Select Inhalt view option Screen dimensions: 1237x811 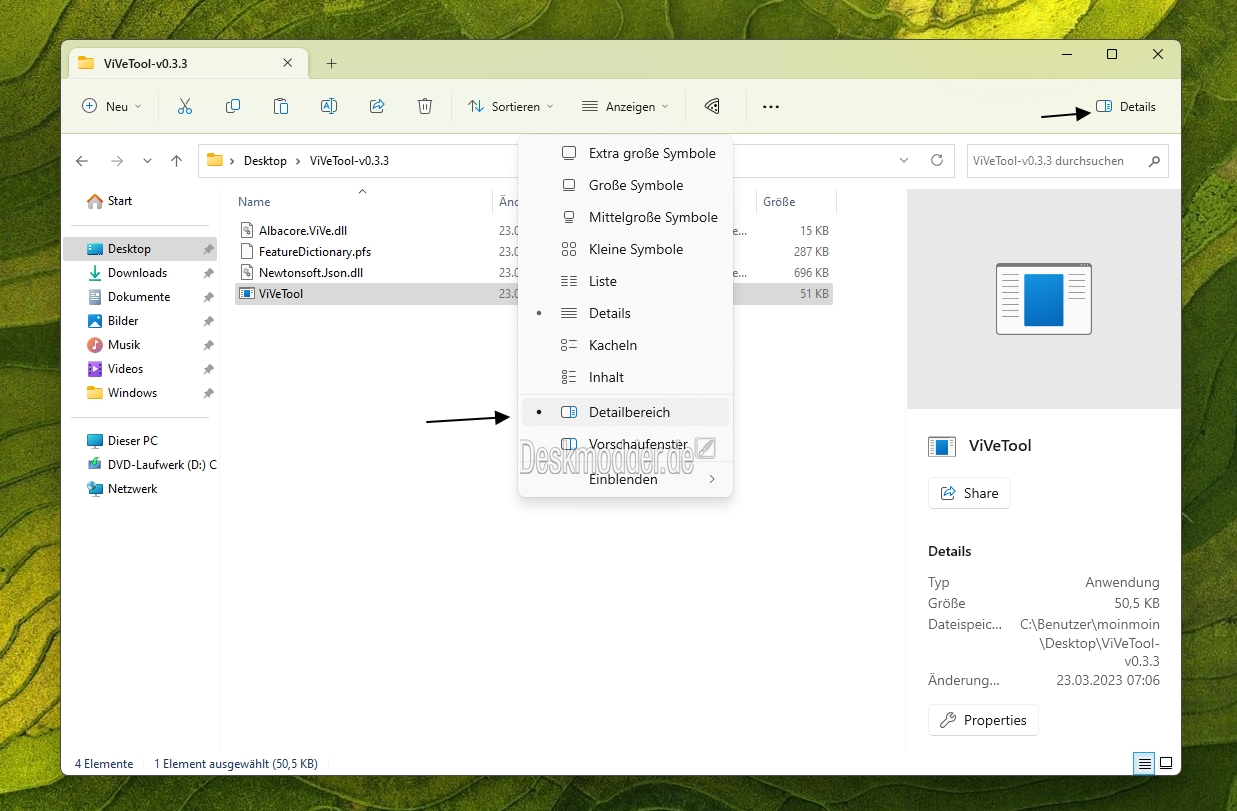tap(625, 377)
